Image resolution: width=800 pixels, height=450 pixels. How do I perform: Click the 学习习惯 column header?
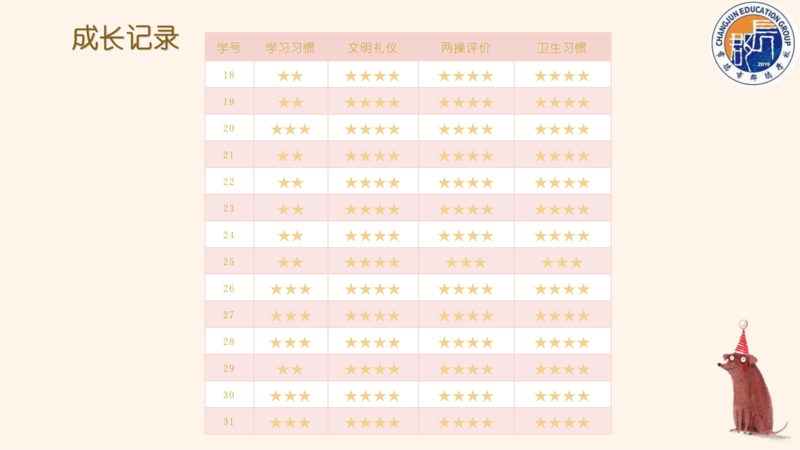[x=290, y=48]
